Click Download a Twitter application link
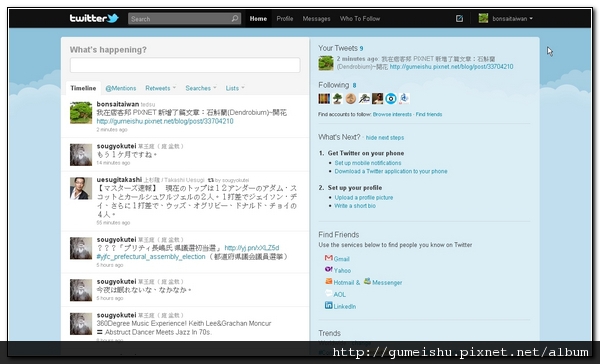This screenshot has height=364, width=600. click(x=391, y=171)
